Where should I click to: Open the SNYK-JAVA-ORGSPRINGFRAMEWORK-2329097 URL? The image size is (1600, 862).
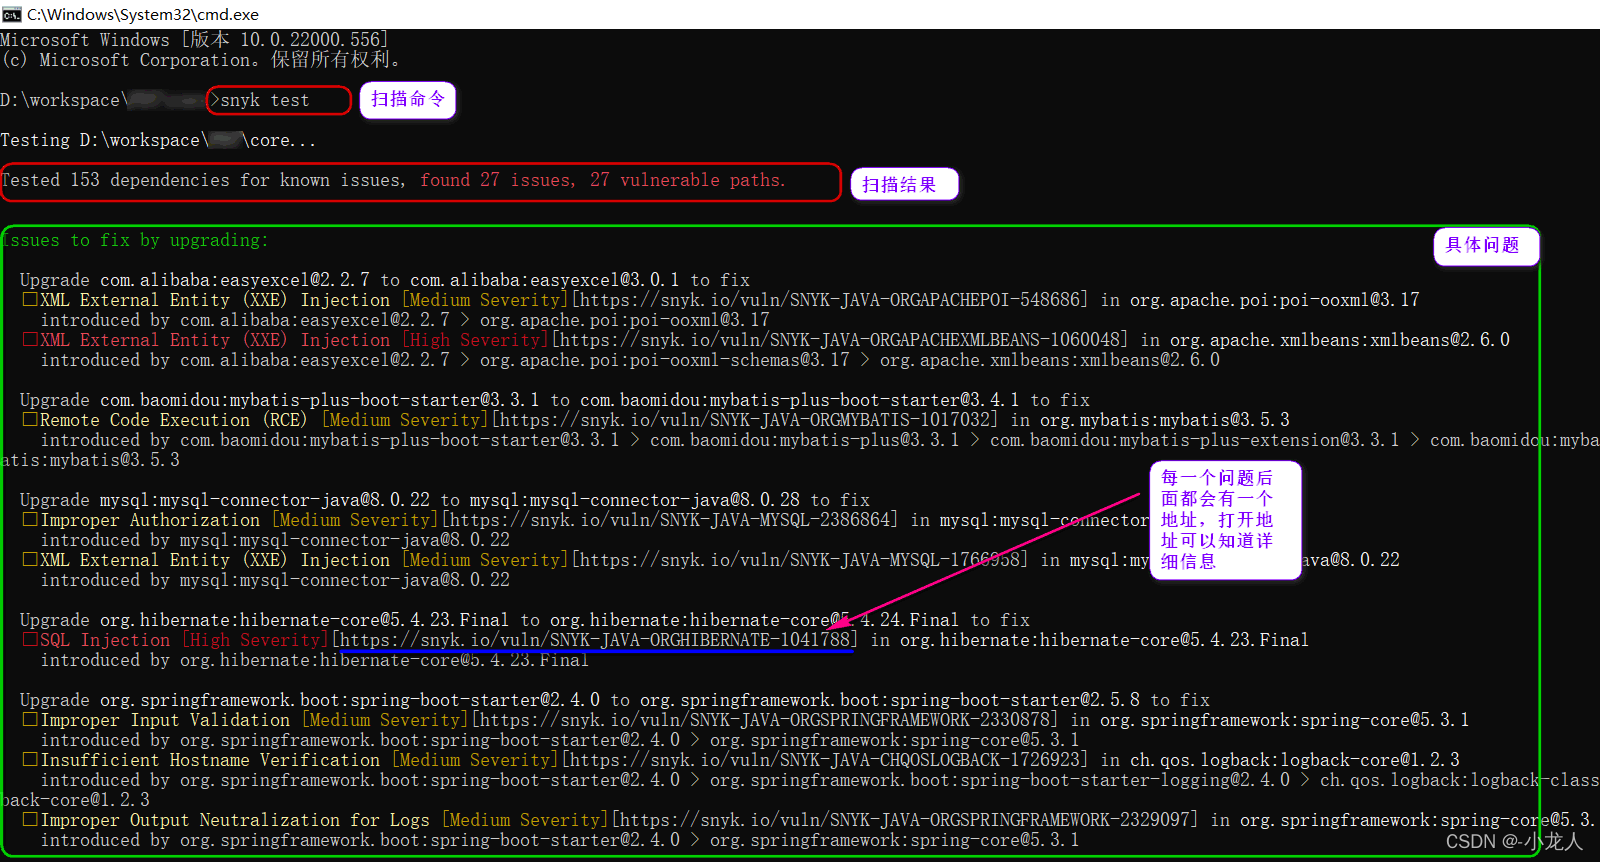904,820
